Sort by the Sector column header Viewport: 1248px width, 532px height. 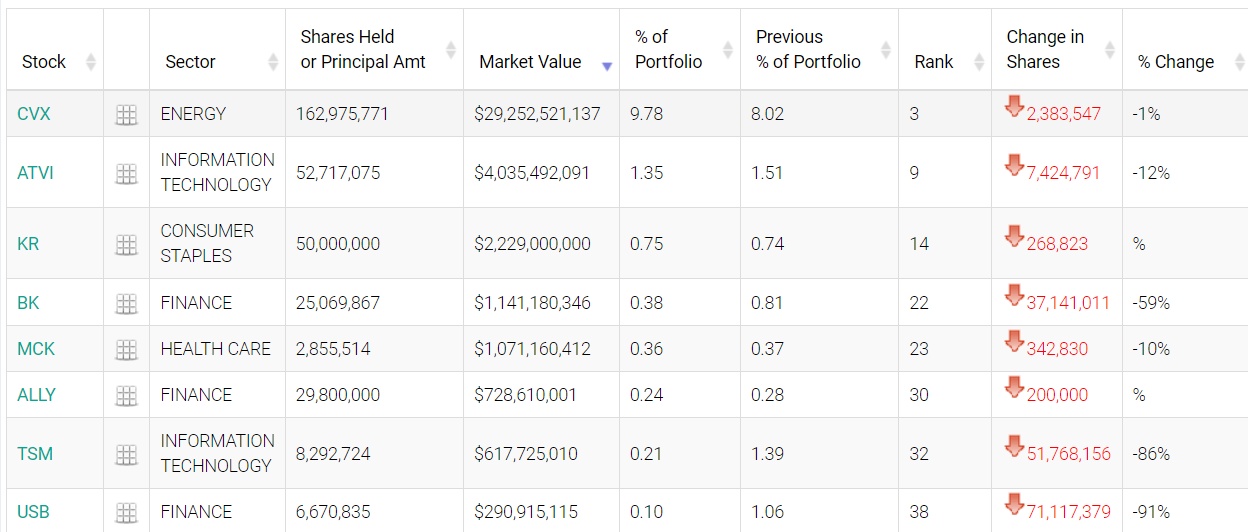pos(190,62)
